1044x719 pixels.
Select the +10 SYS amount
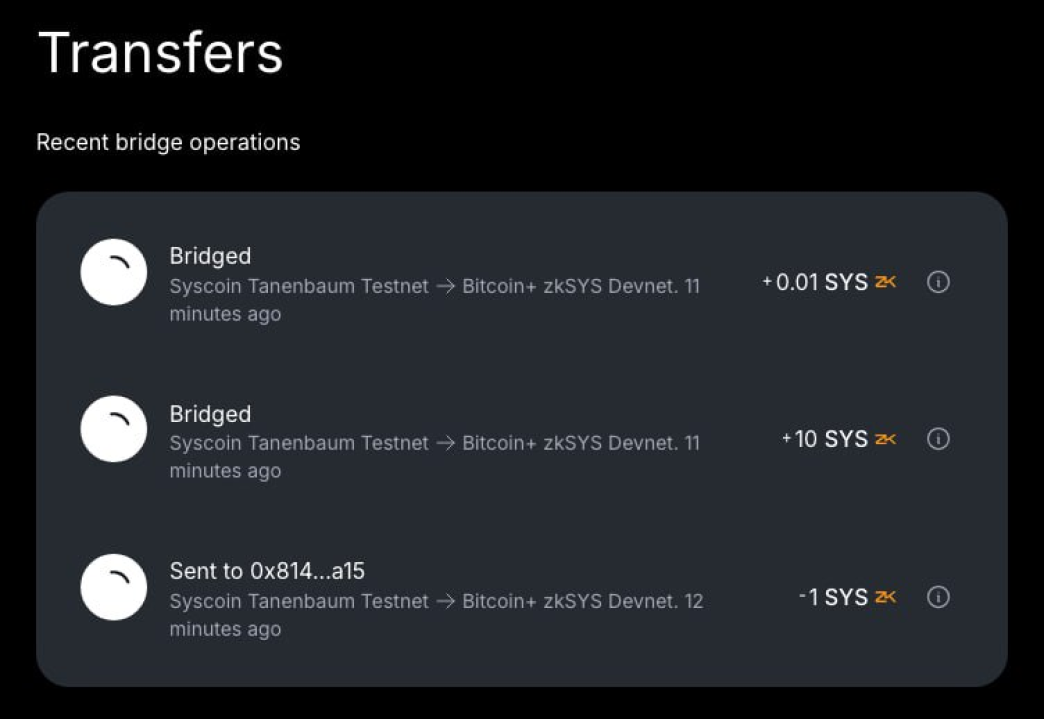point(825,439)
